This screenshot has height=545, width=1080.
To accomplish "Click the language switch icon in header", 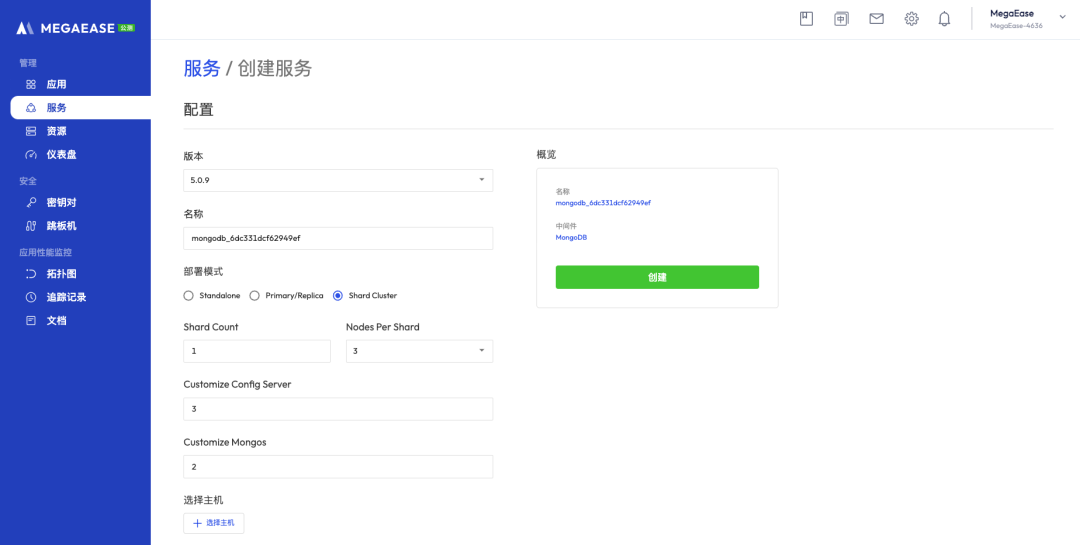I will pyautogui.click(x=841, y=19).
